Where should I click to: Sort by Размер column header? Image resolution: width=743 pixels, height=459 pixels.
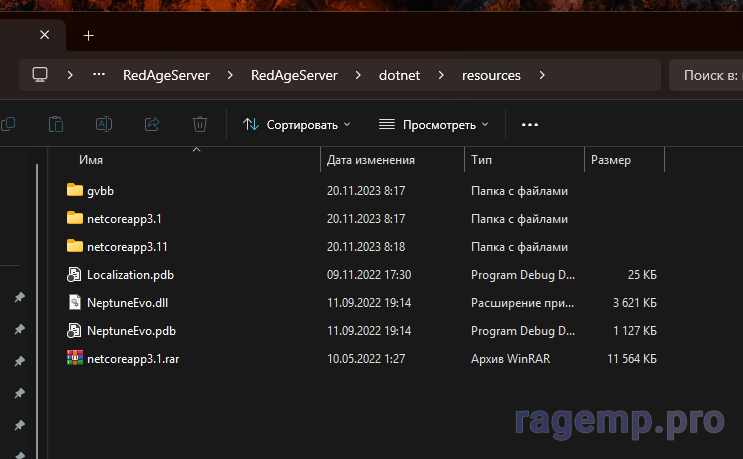click(611, 160)
